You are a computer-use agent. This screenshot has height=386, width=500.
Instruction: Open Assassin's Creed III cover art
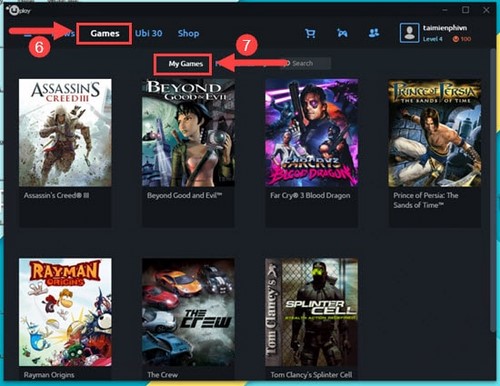click(65, 133)
